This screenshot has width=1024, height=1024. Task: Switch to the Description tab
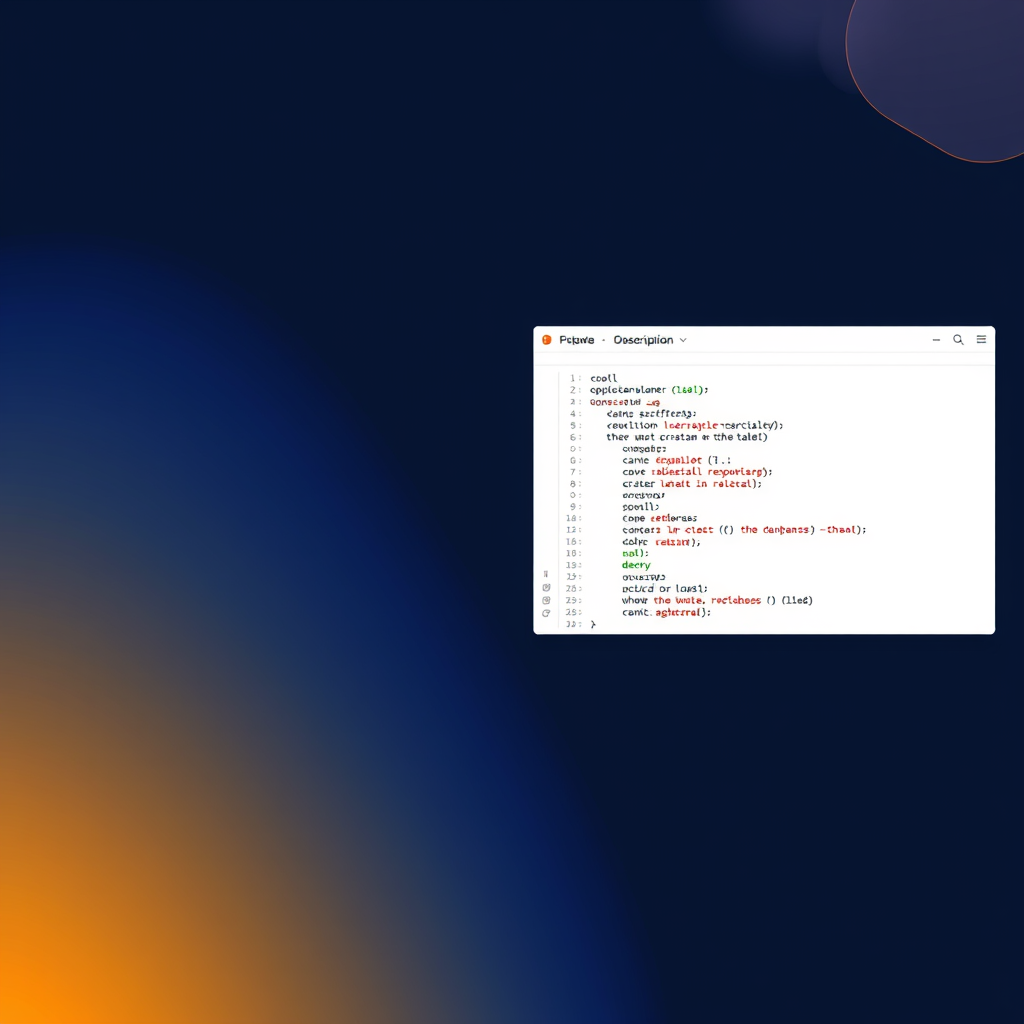[x=642, y=340]
